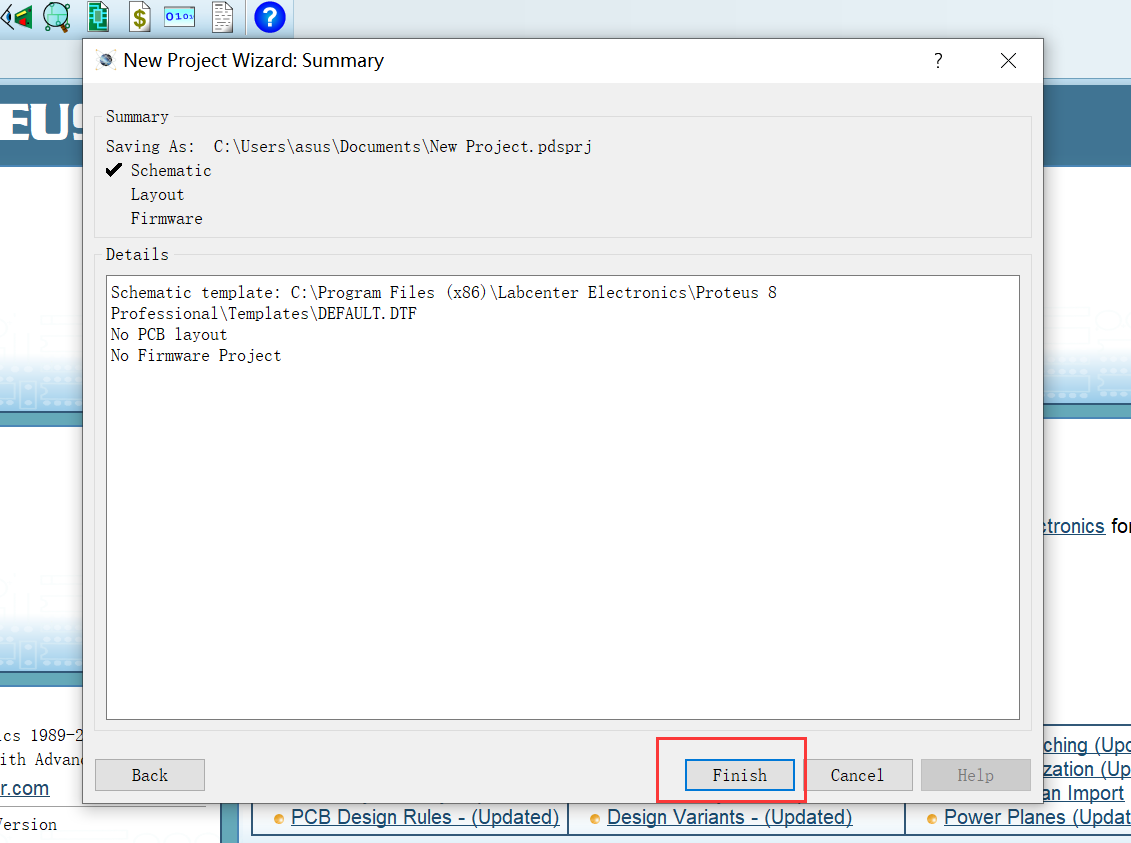The height and width of the screenshot is (843, 1131).
Task: Click the wizard dialog's context help question mark
Action: [x=938, y=61]
